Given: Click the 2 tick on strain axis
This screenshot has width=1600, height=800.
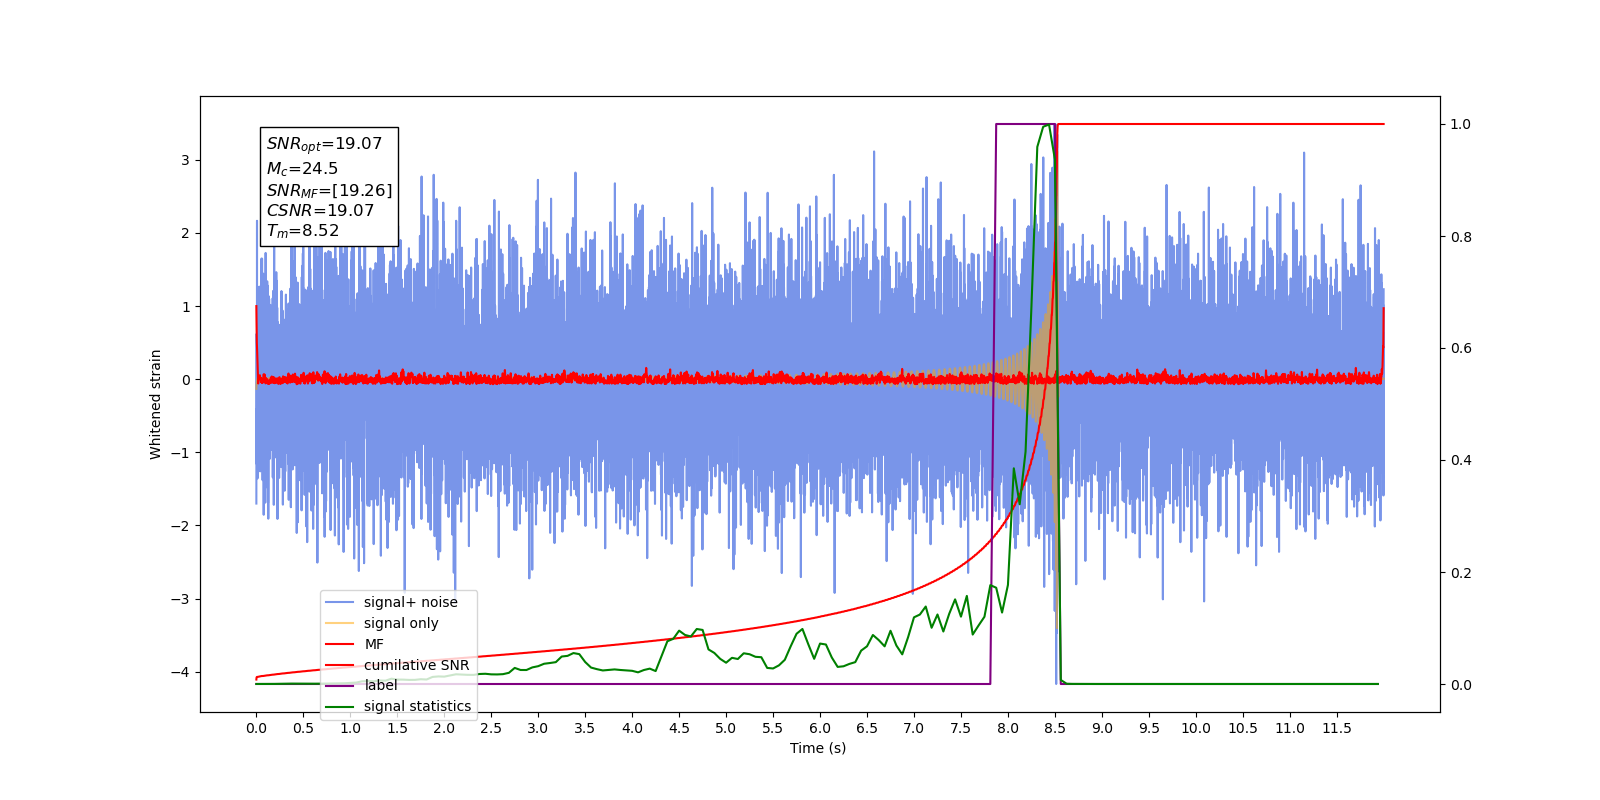Looking at the screenshot, I should (185, 233).
